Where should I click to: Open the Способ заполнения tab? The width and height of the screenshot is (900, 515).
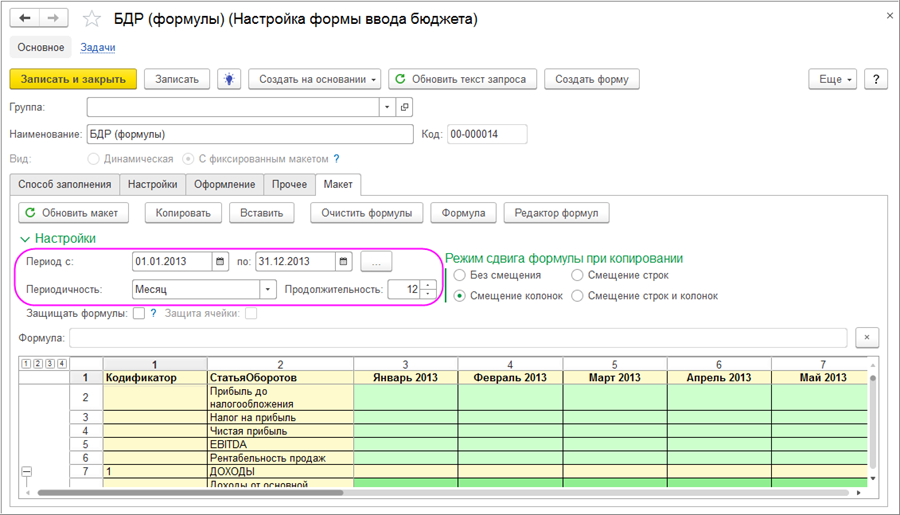65,184
